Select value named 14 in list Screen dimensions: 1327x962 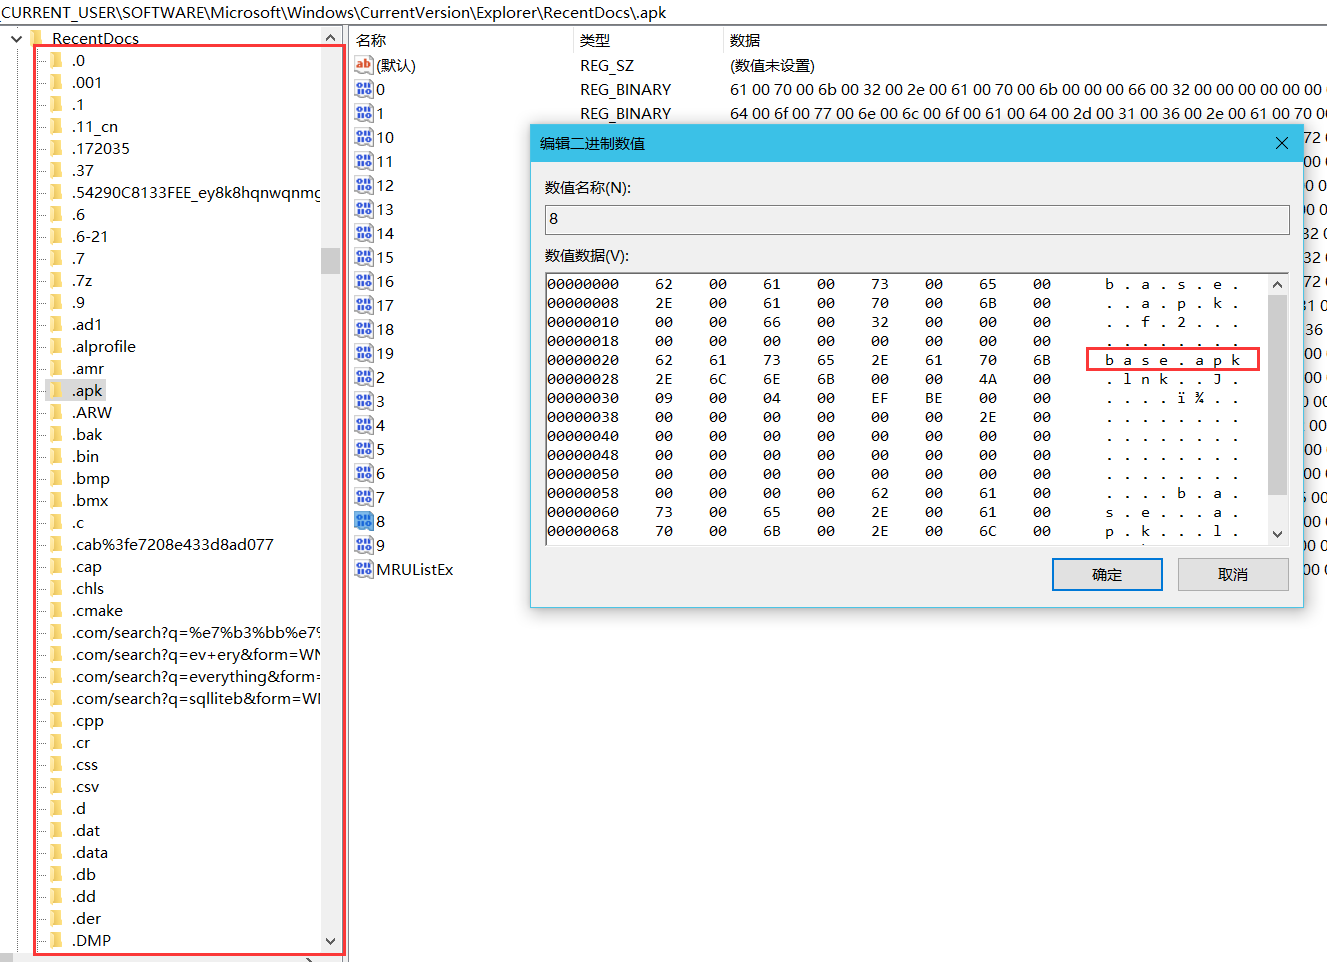click(x=385, y=233)
